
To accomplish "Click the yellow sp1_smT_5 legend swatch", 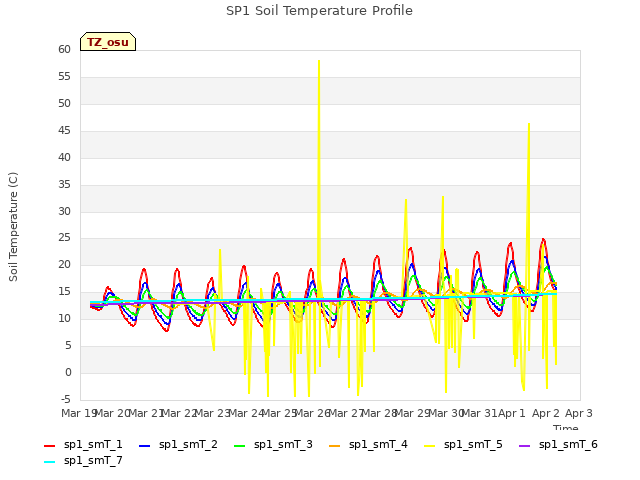I will (x=429, y=446).
